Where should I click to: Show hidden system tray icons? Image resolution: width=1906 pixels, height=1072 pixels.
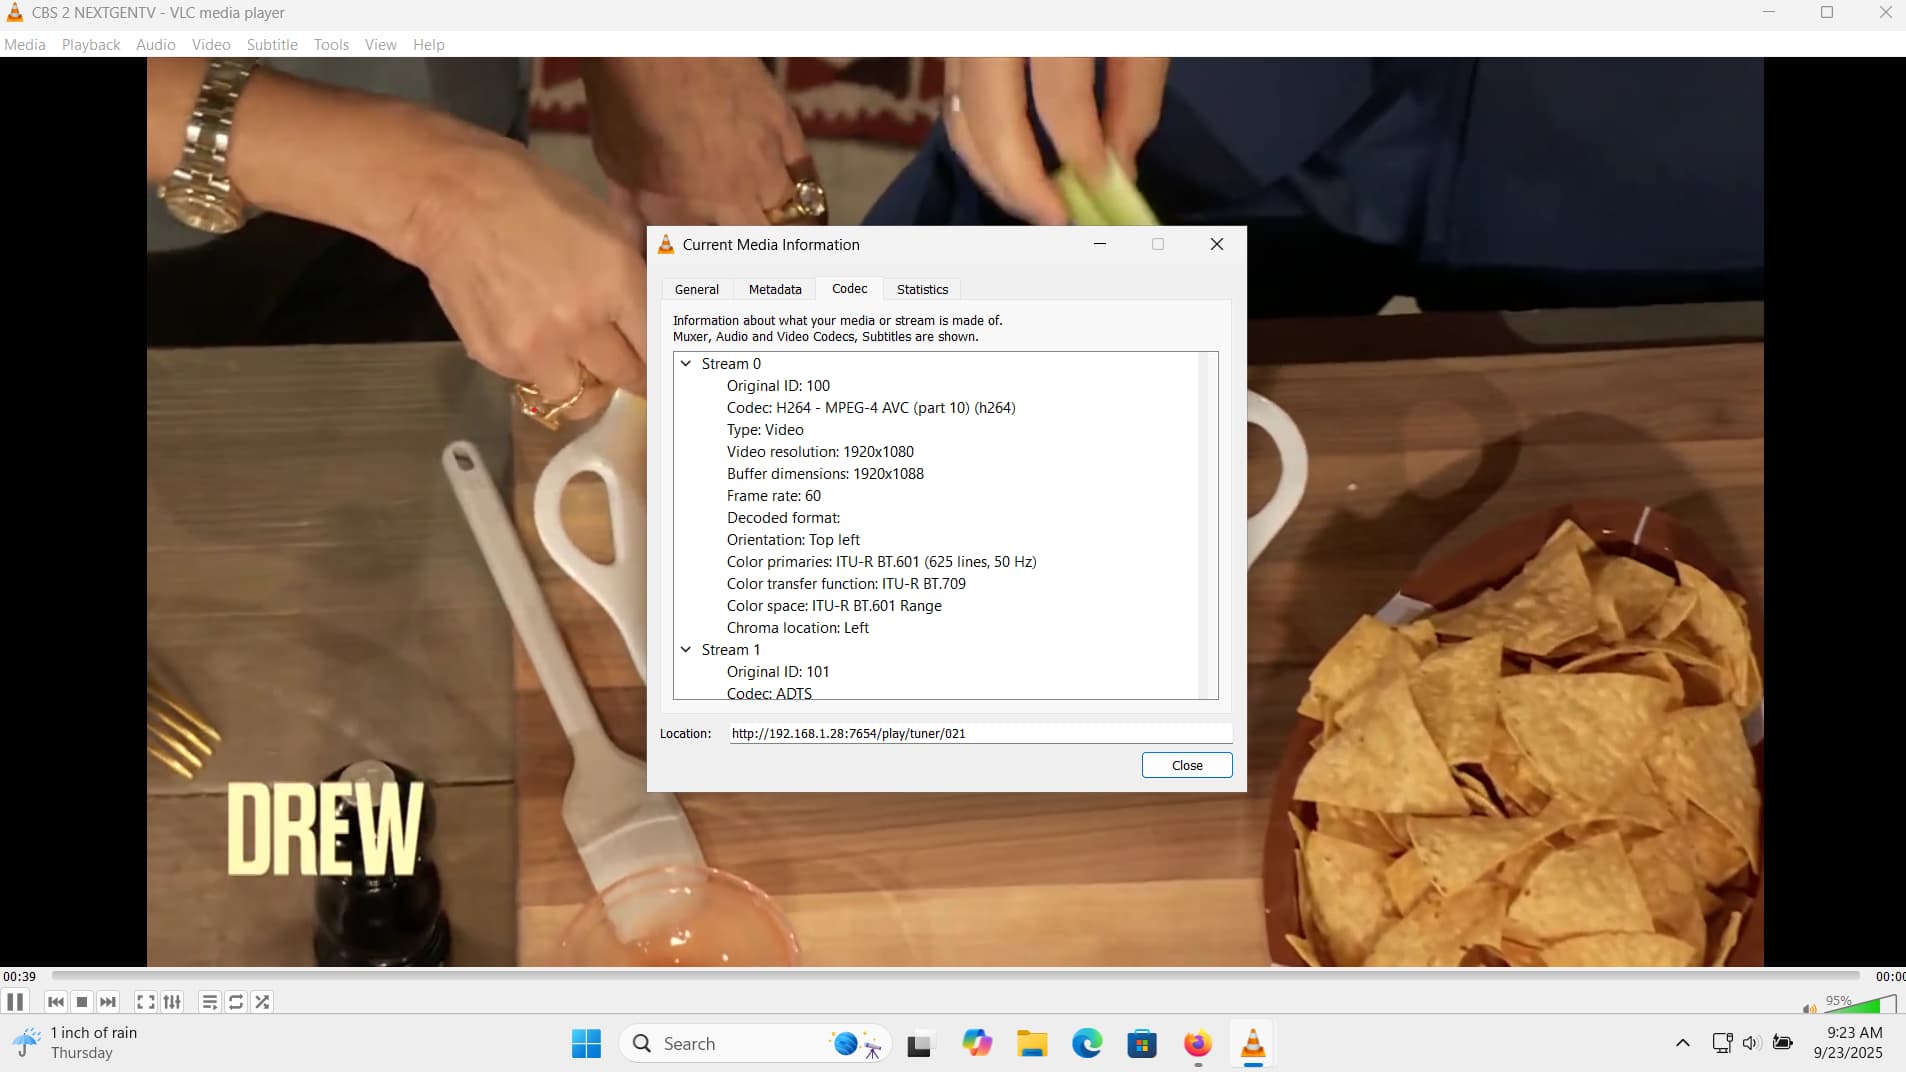pos(1682,1043)
